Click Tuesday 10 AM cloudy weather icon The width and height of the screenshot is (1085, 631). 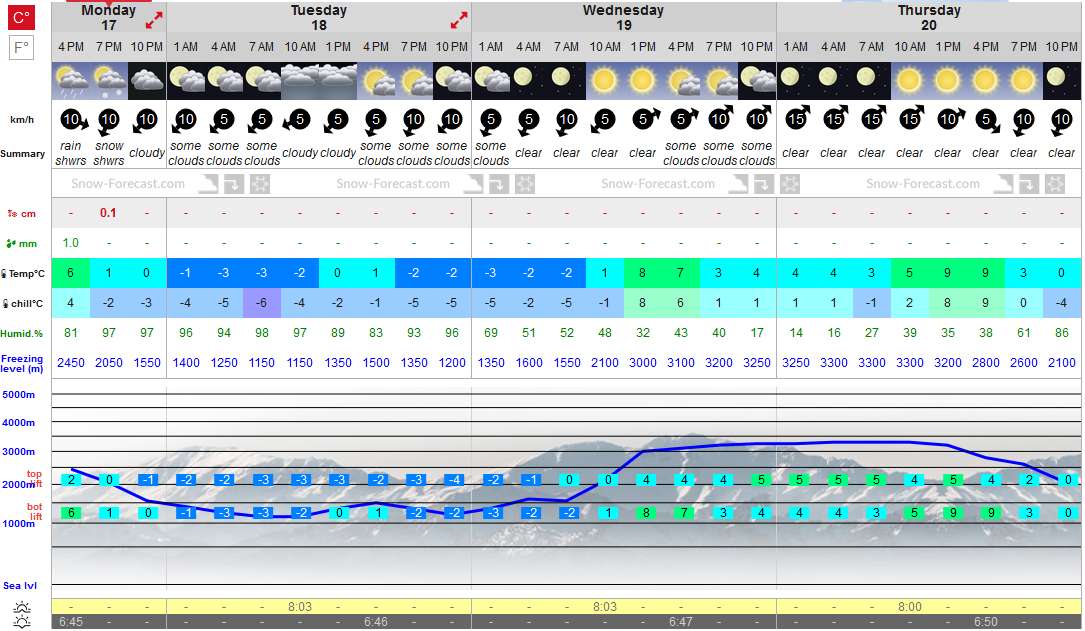click(x=300, y=81)
